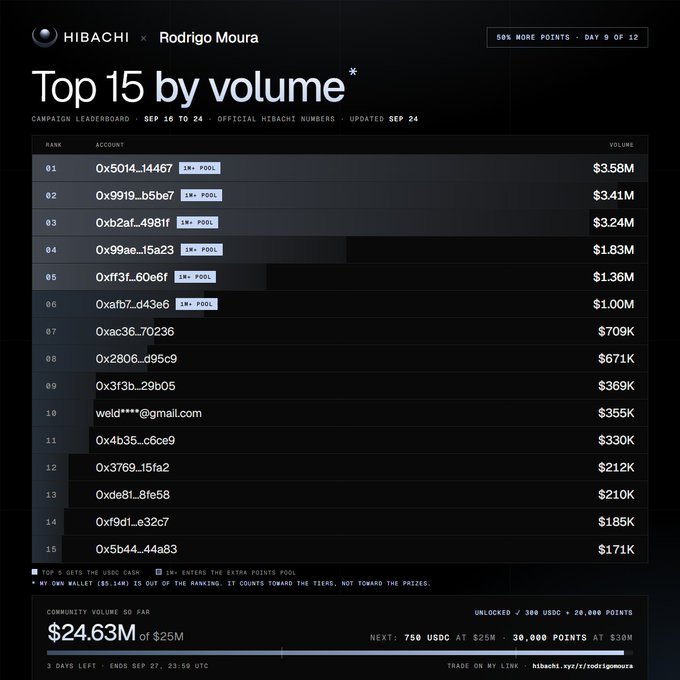Select account 0xde81...8fe58

coord(133,495)
